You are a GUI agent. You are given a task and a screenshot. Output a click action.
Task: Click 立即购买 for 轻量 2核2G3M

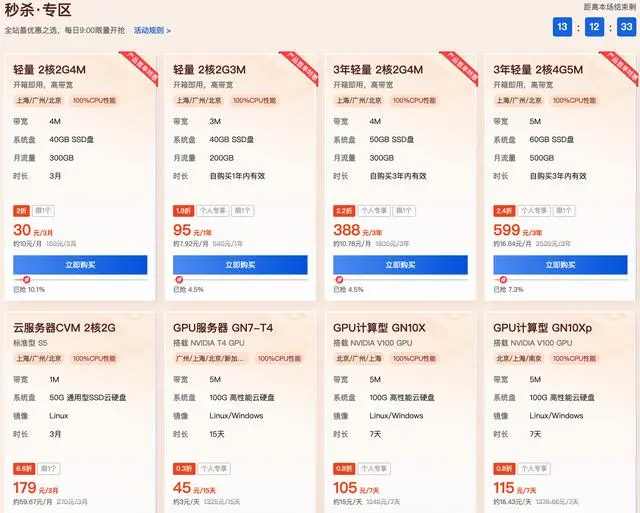240,265
